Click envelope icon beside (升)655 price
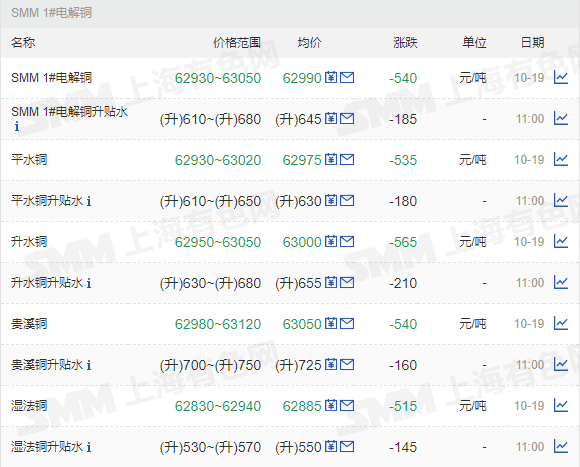 [x=347, y=283]
